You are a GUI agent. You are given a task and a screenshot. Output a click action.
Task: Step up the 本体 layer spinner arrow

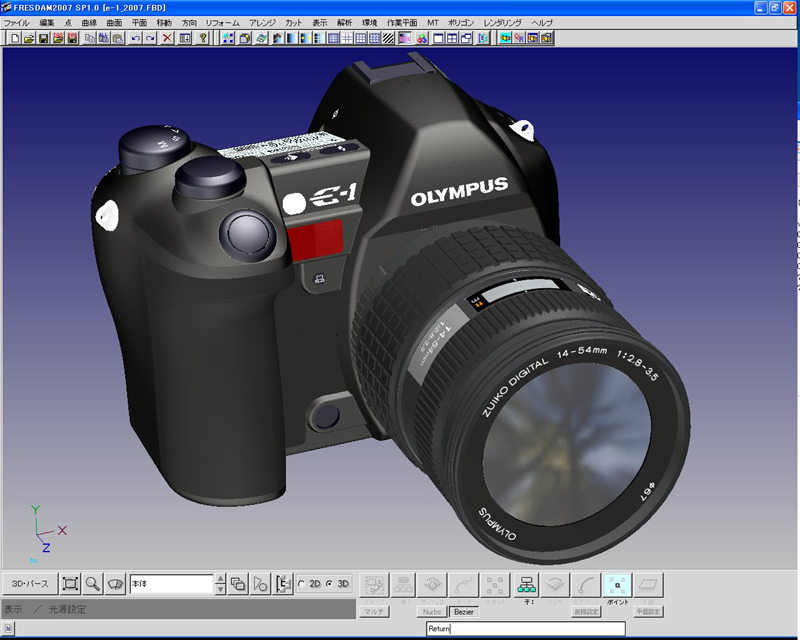220,579
